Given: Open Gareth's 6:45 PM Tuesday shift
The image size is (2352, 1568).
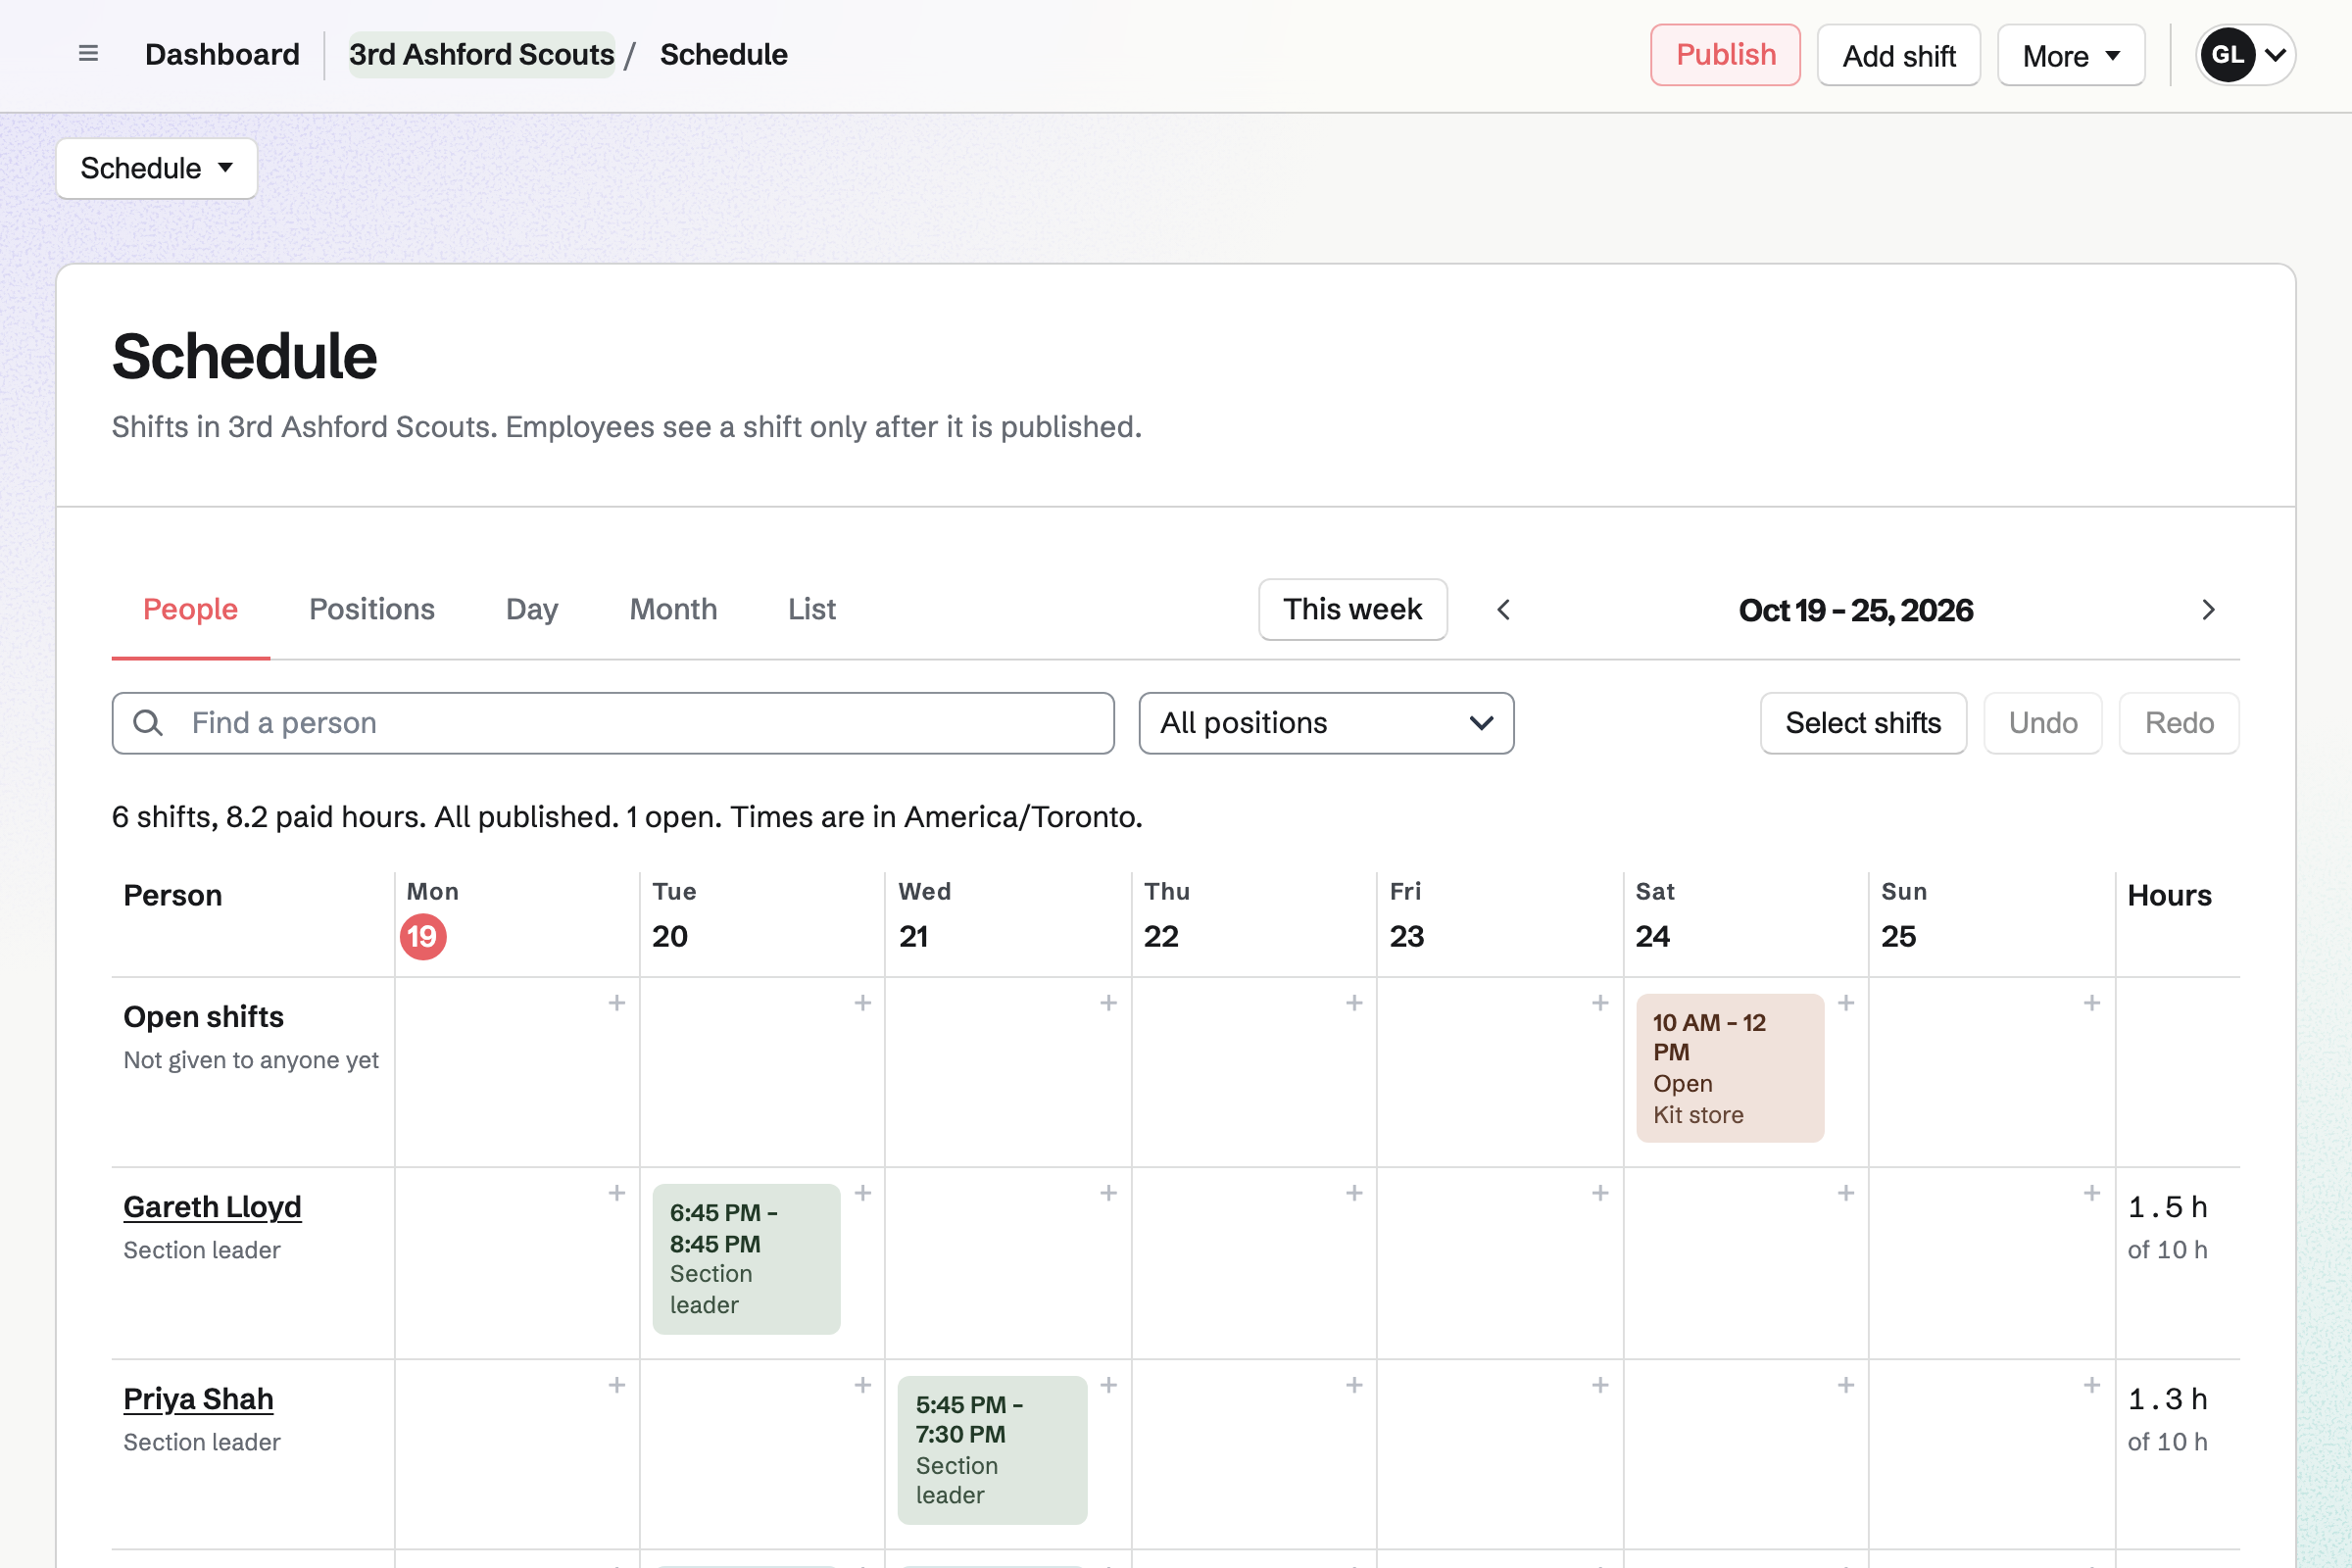Looking at the screenshot, I should pyautogui.click(x=746, y=1259).
